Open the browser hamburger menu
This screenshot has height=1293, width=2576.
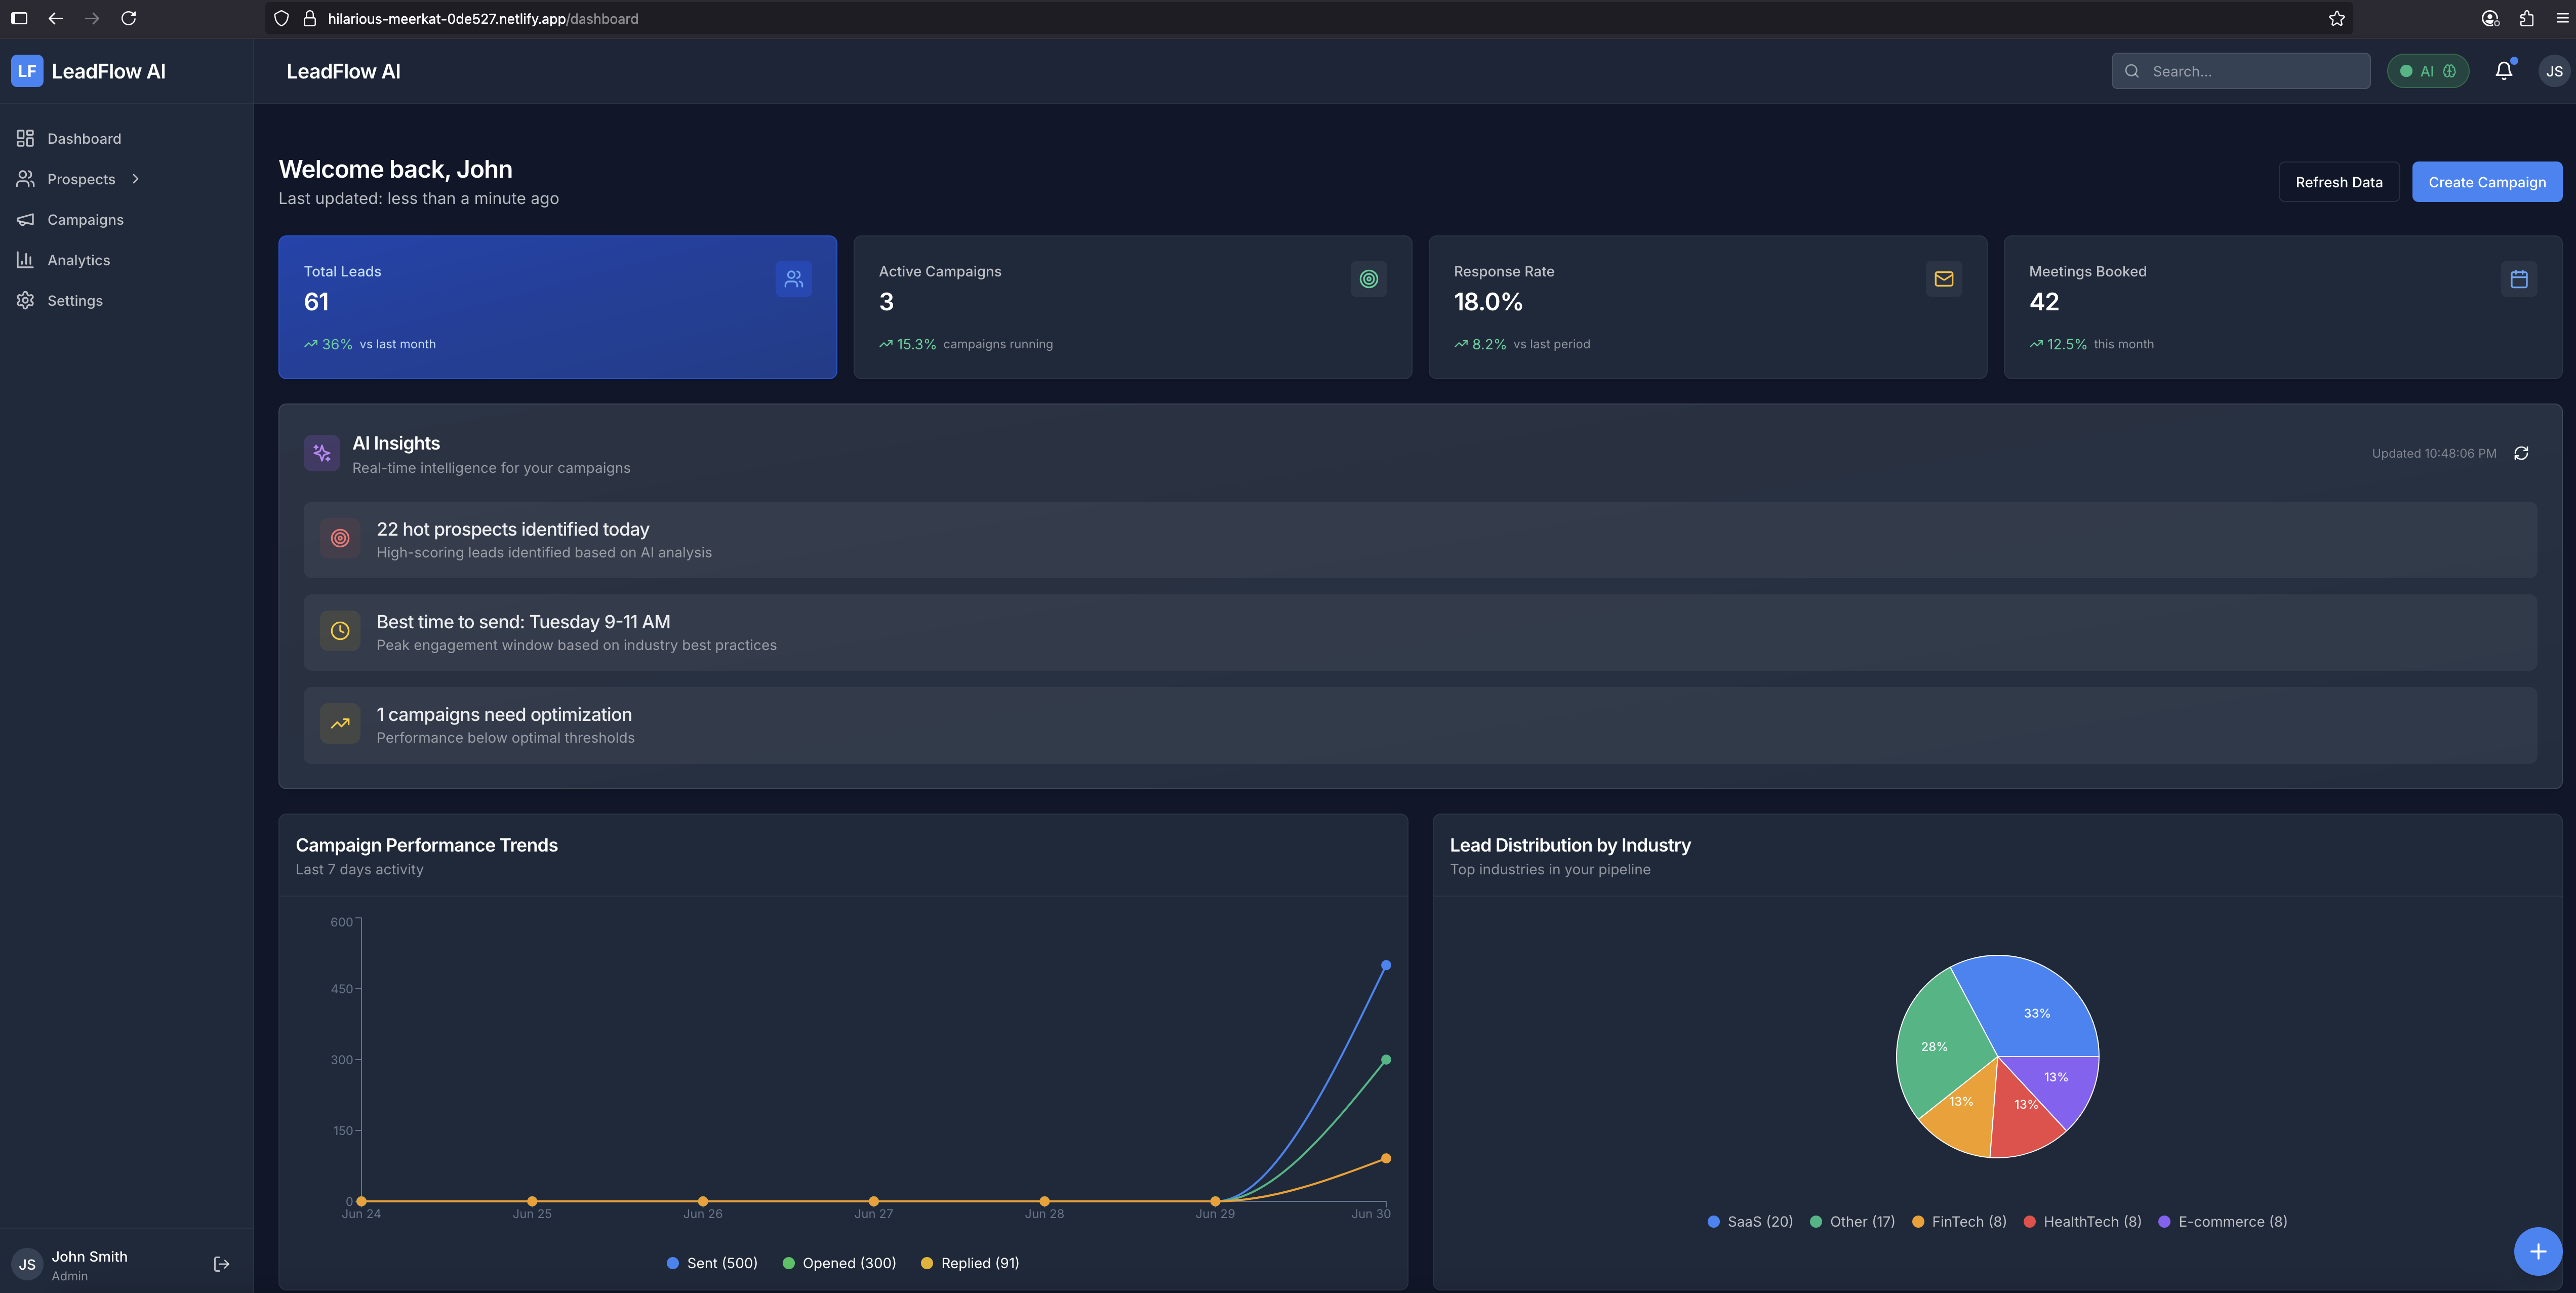(2562, 18)
